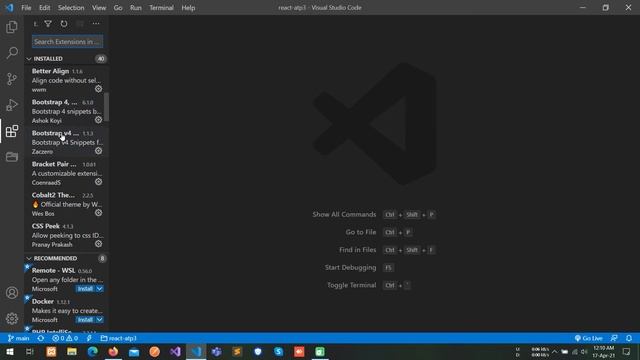Open the errors and warnings count in status bar
The width and height of the screenshot is (640, 360).
[65, 338]
